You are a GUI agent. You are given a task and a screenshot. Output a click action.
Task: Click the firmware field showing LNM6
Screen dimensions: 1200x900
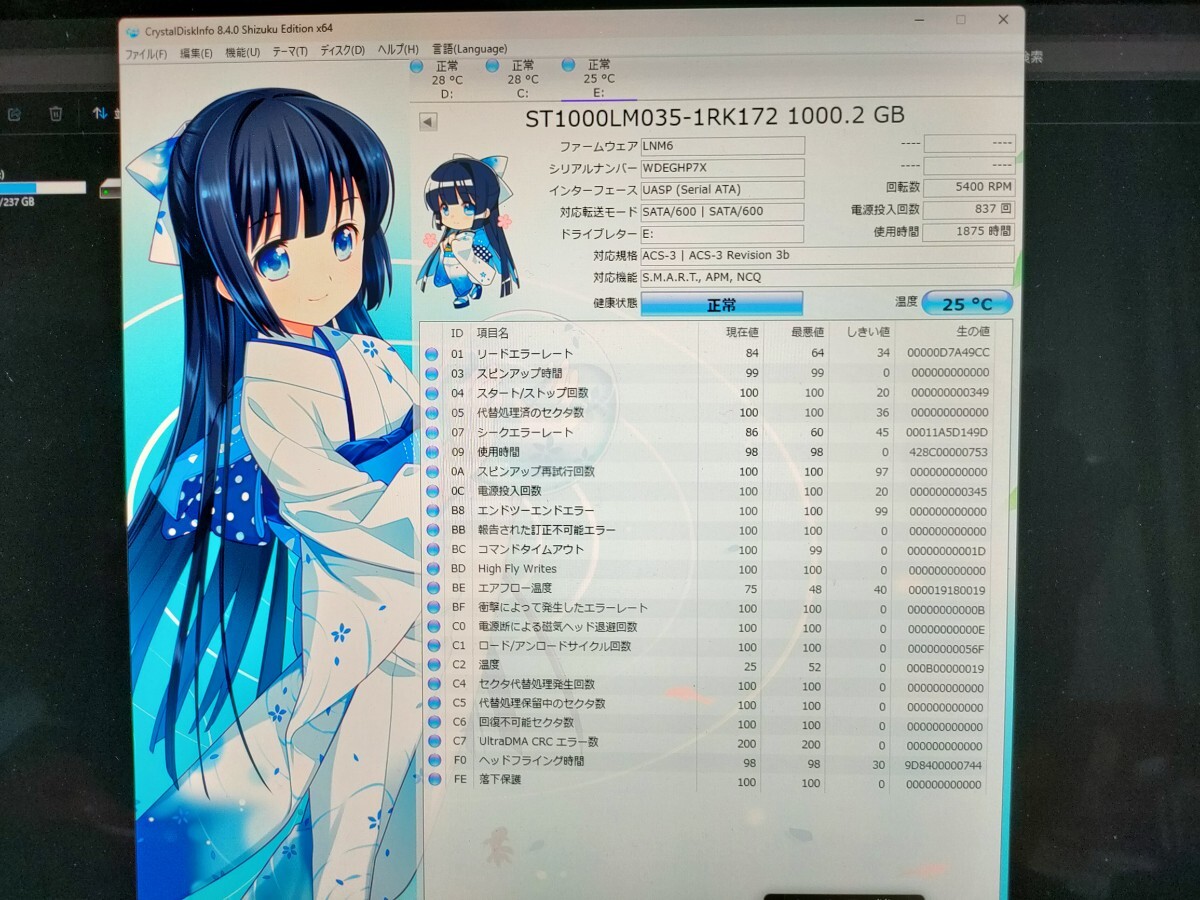722,146
